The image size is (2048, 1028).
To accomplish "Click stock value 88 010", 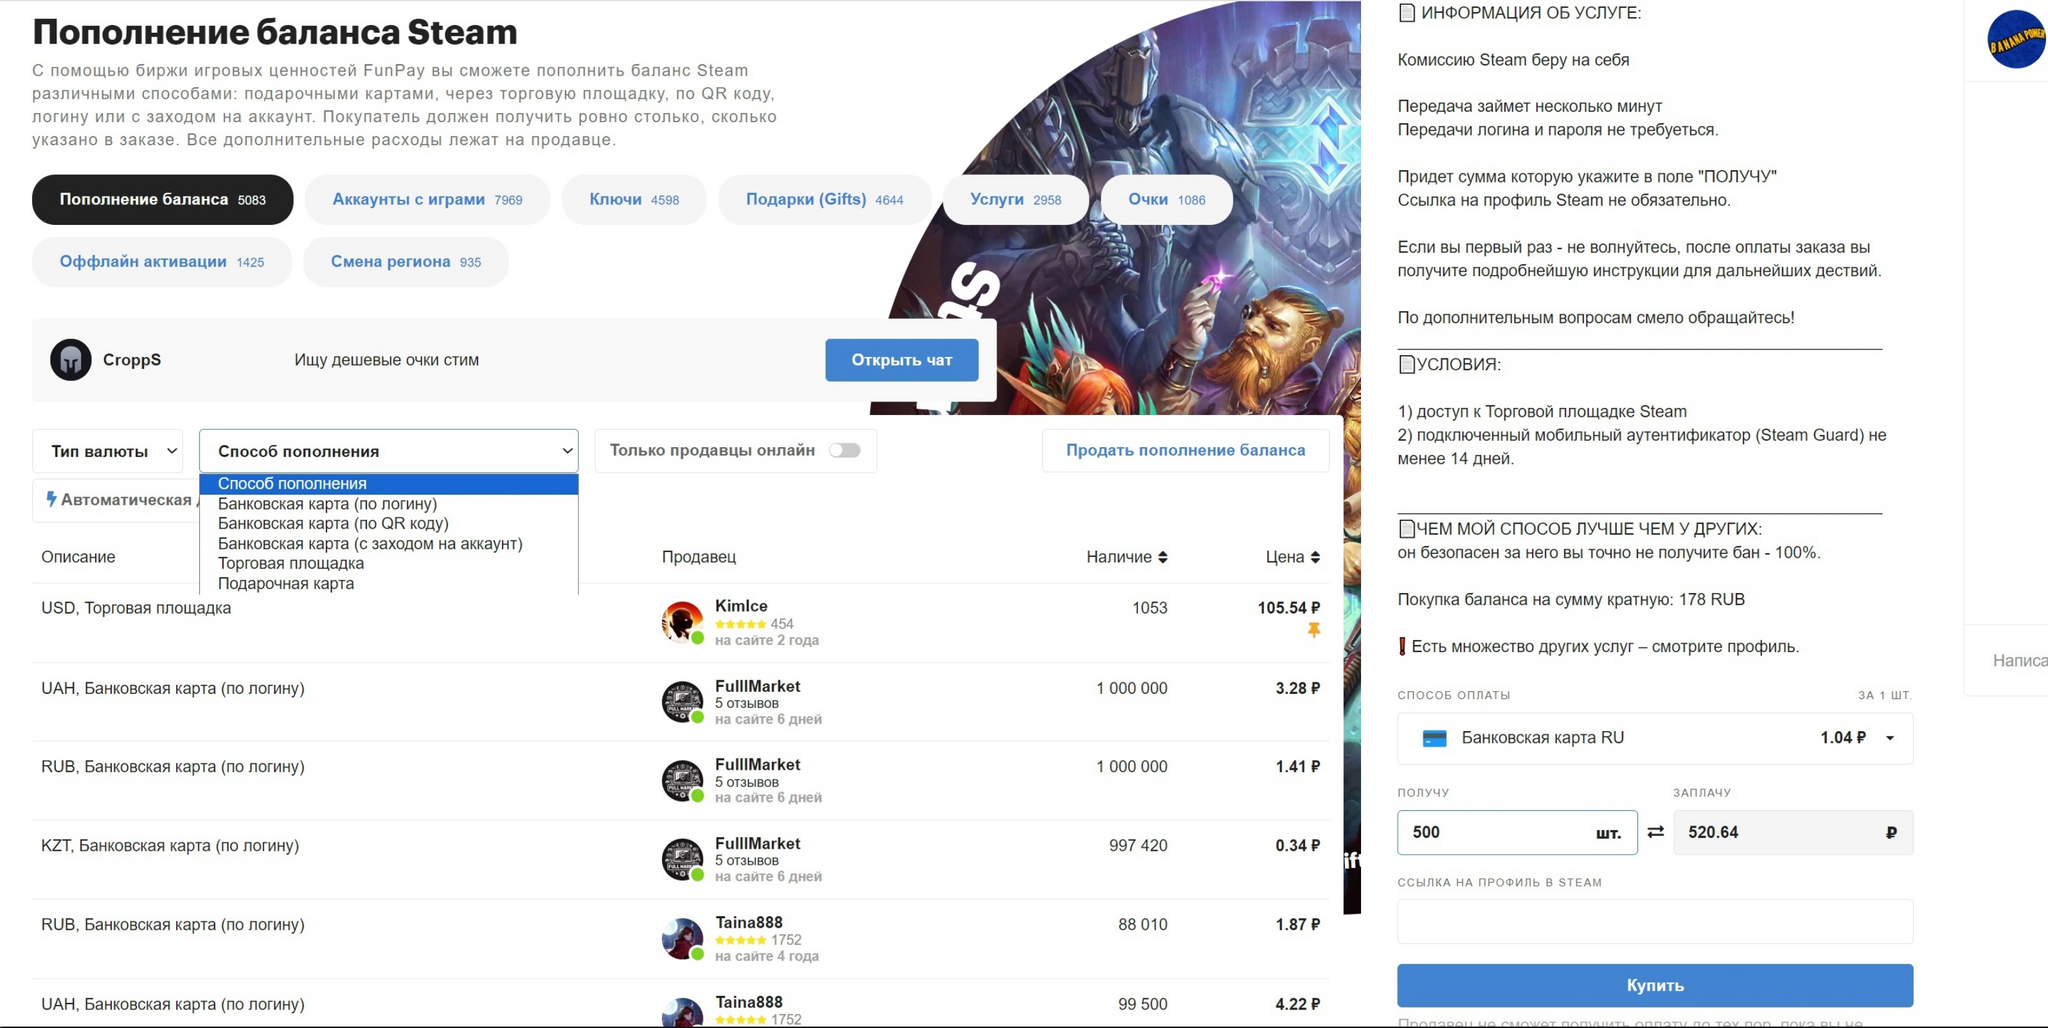I will 1142,925.
